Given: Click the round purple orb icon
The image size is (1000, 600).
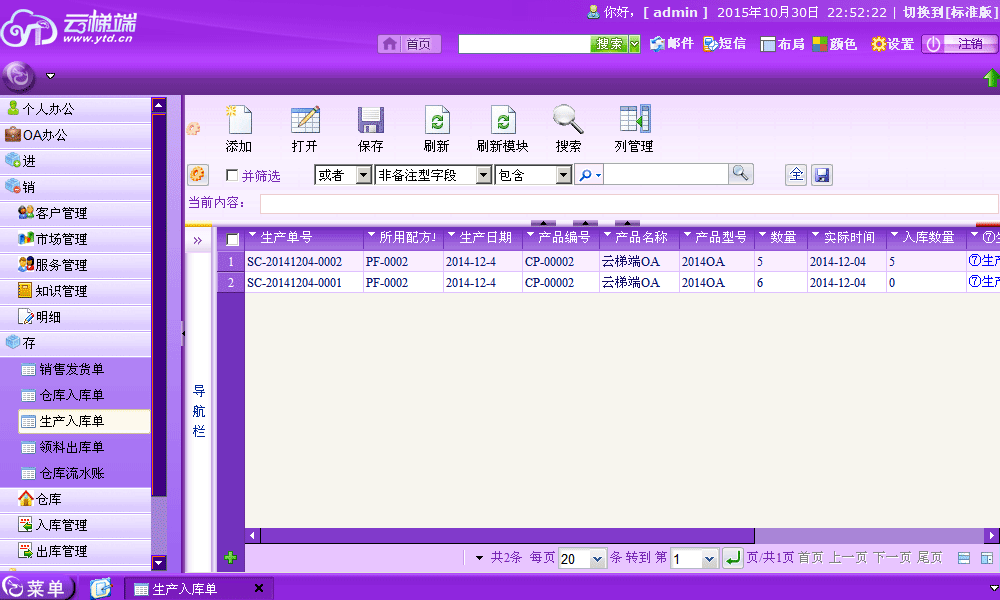Looking at the screenshot, I should pyautogui.click(x=18, y=76).
